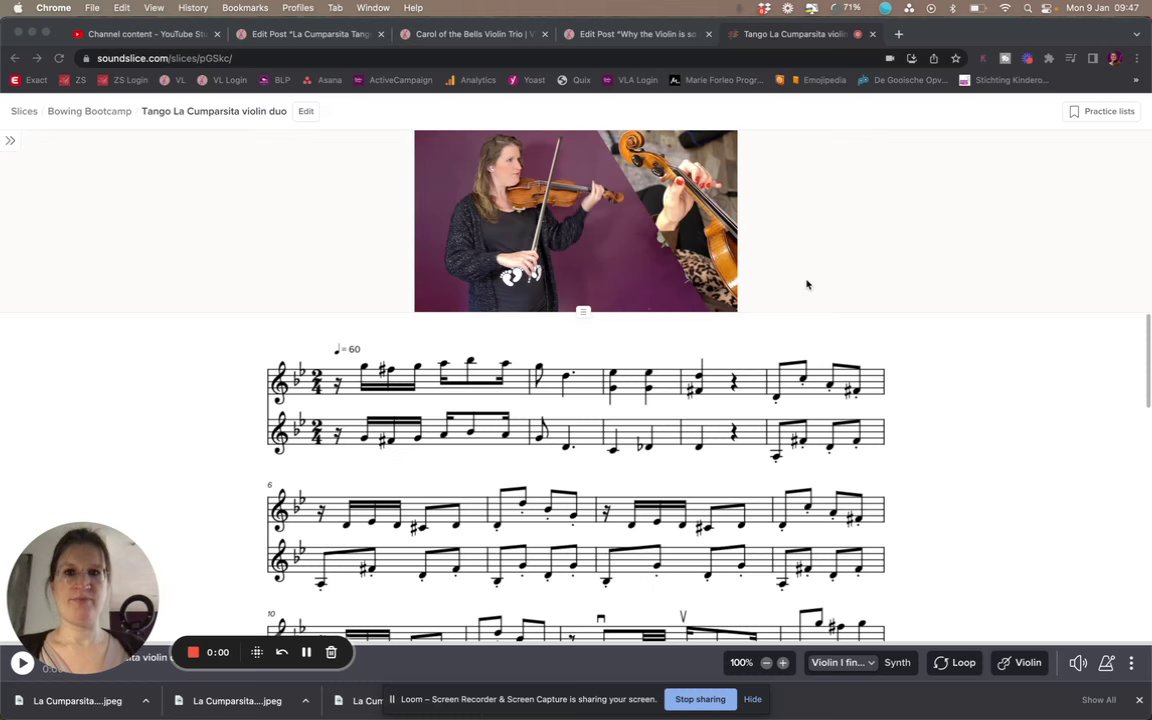Open the Chrome extensions puzzle icon
The width and height of the screenshot is (1152, 720).
coord(1048,58)
